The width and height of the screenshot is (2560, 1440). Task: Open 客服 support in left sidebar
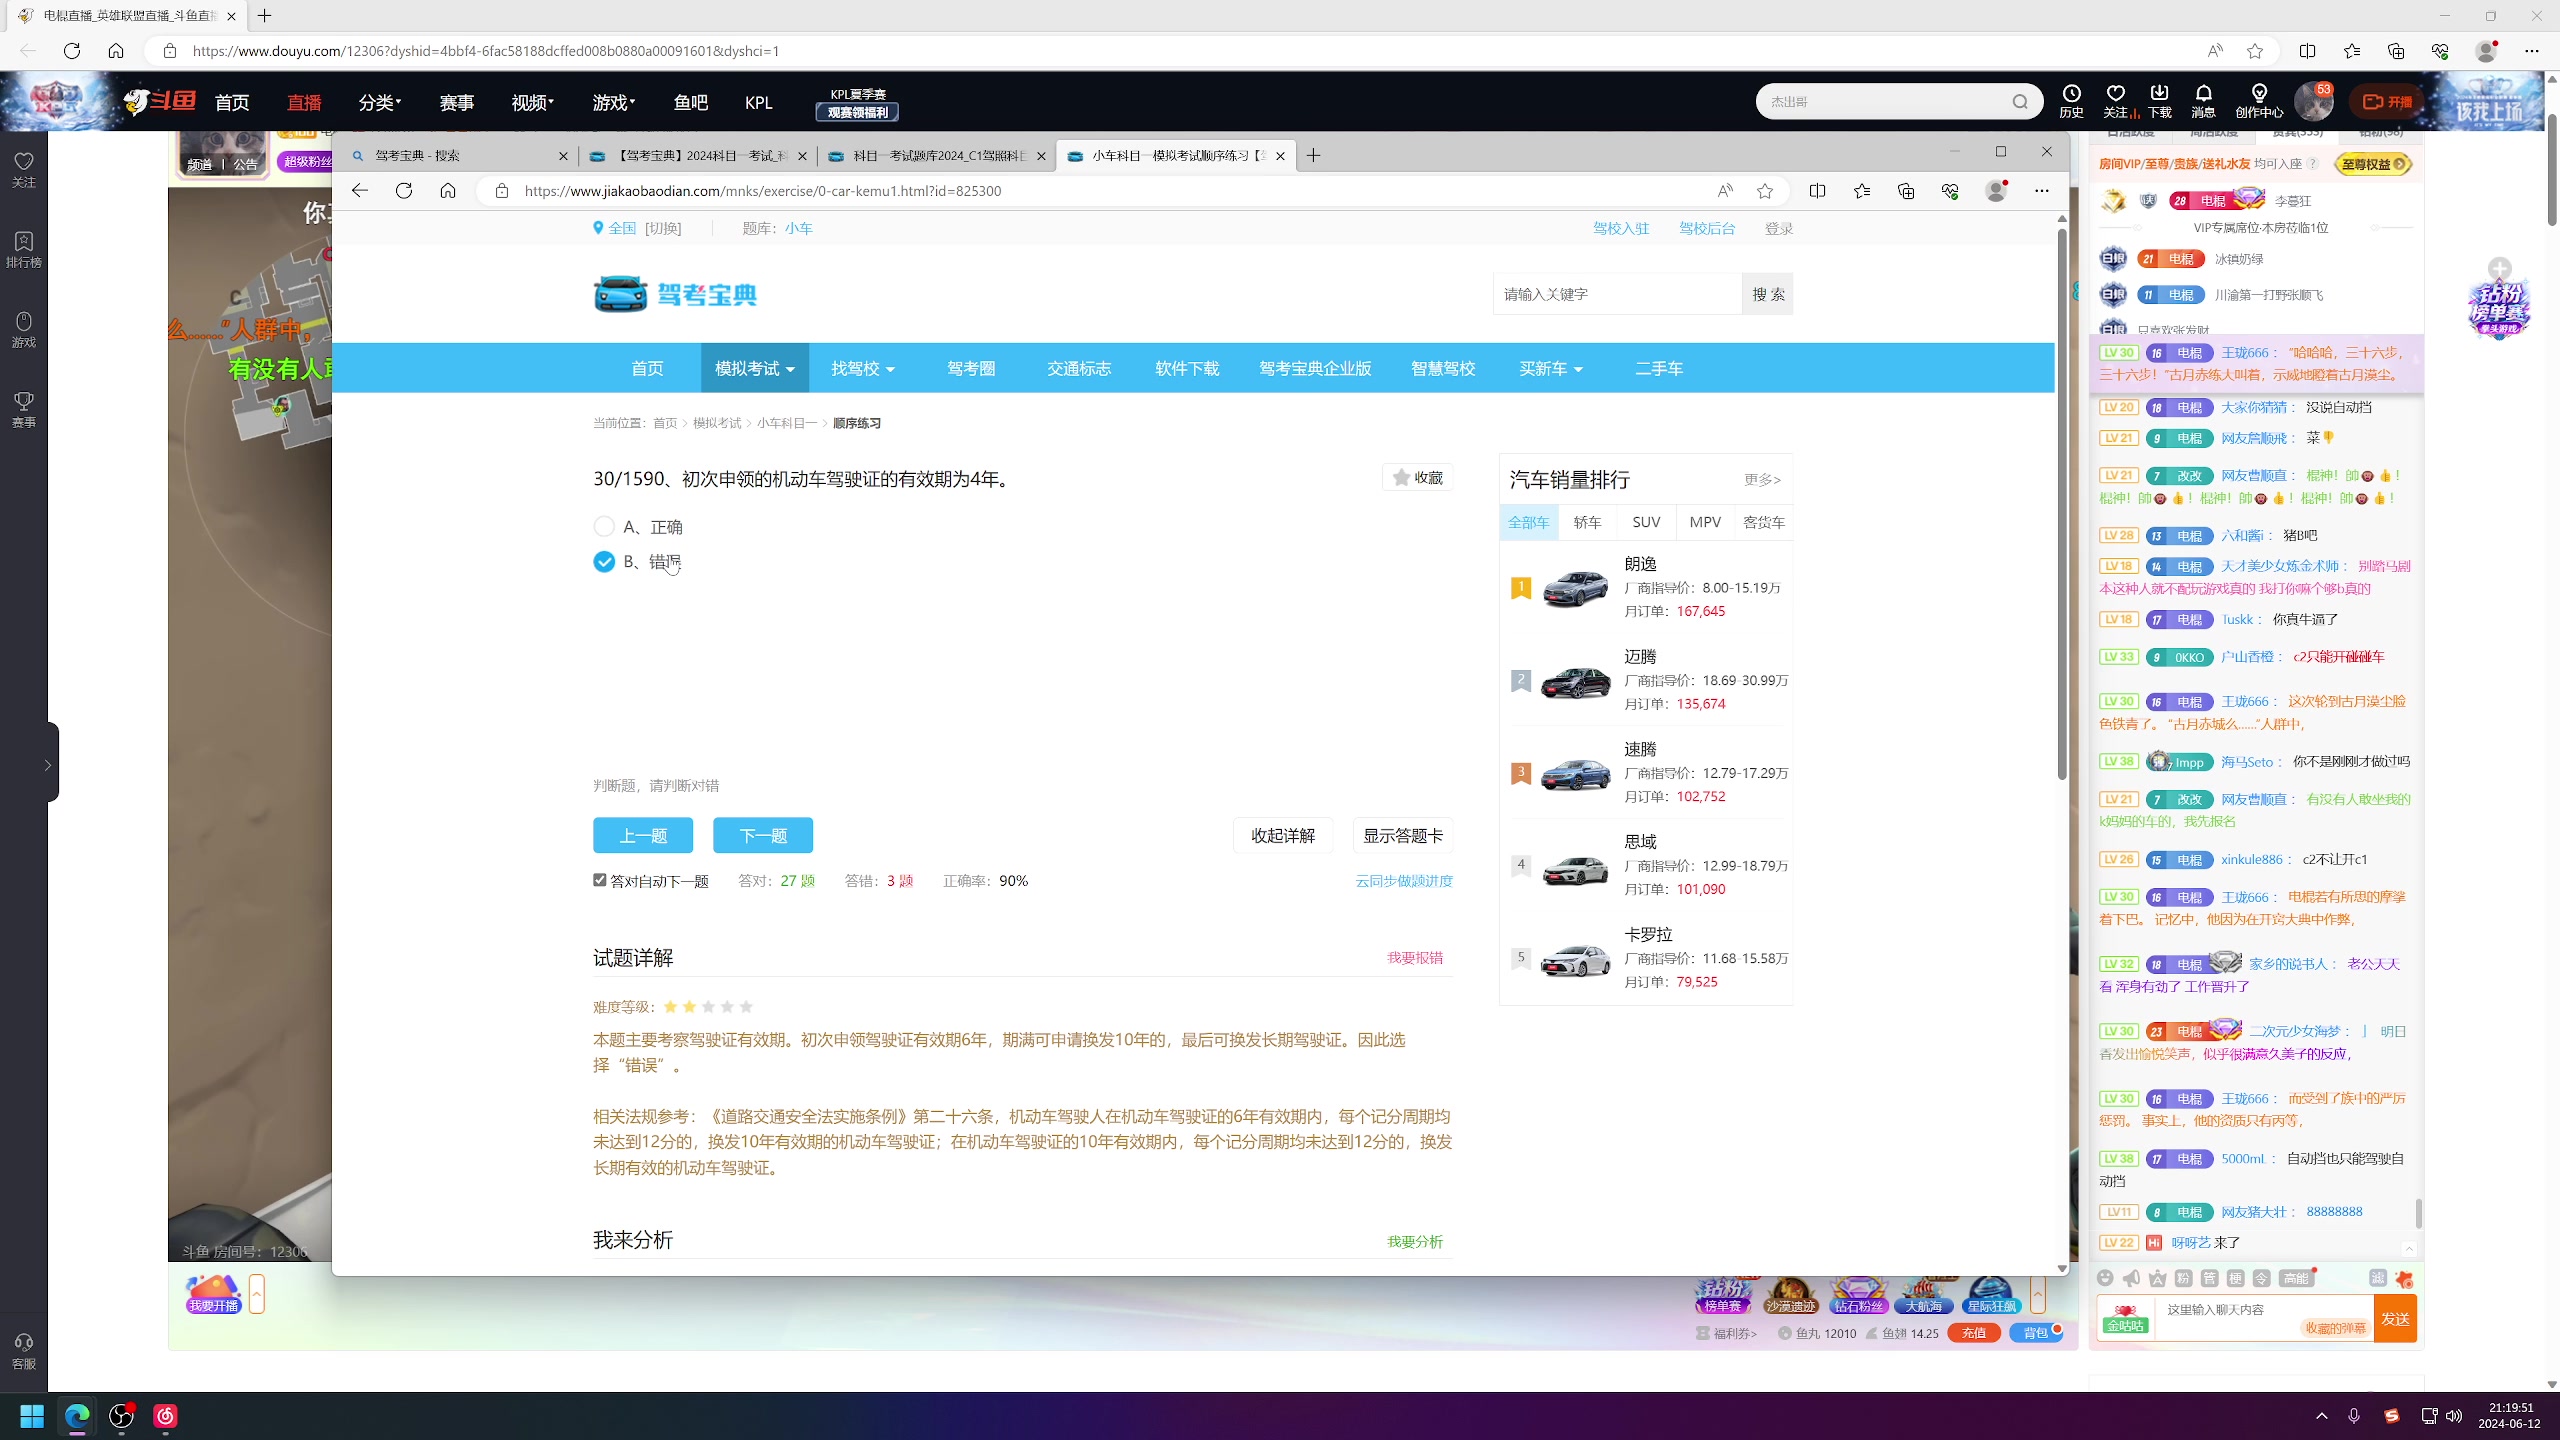(x=24, y=1351)
